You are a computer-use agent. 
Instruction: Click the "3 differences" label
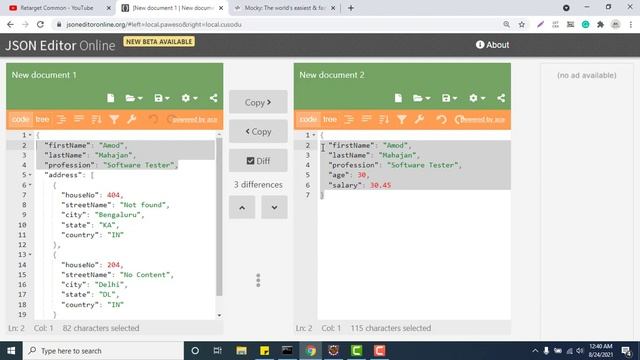point(258,184)
